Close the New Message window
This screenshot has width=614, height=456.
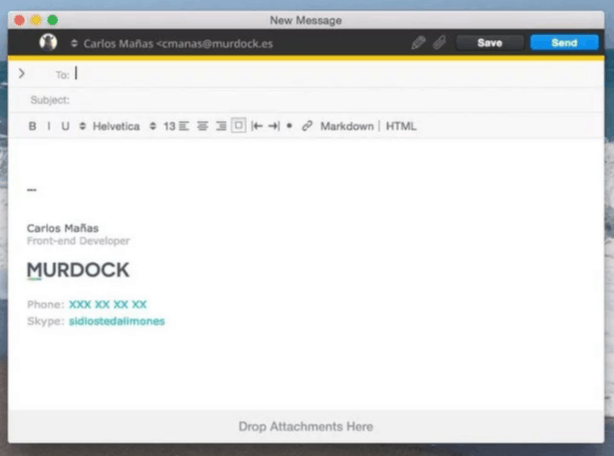coord(20,20)
